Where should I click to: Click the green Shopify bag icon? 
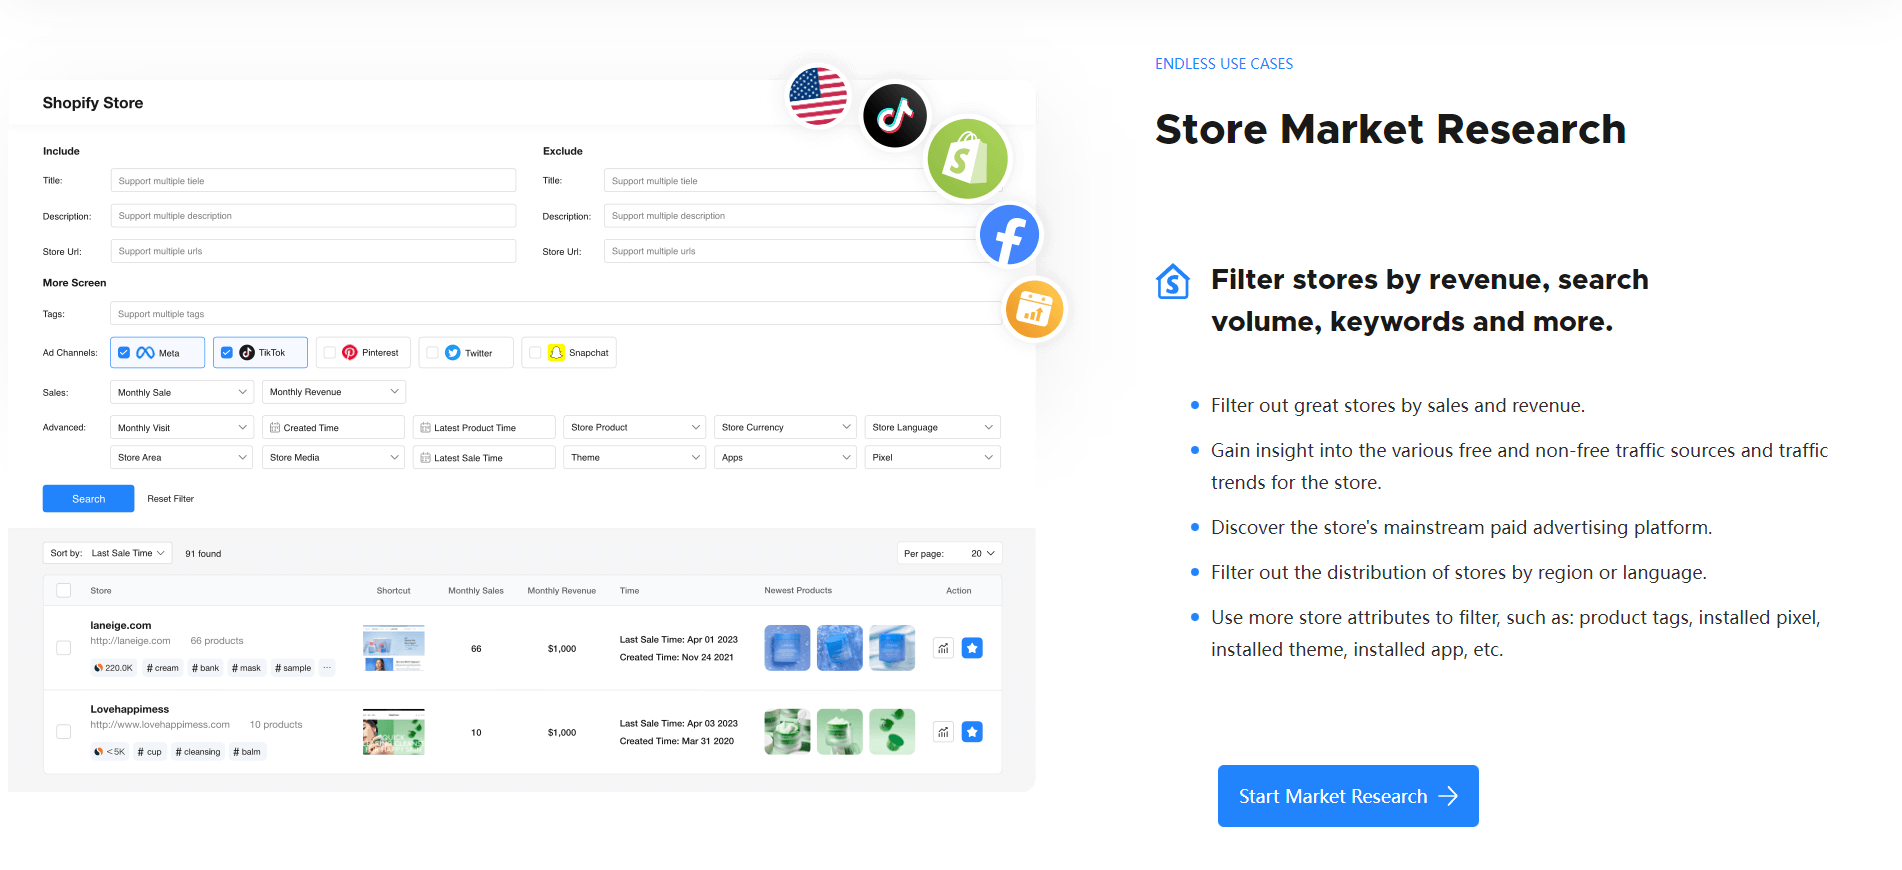[967, 159]
